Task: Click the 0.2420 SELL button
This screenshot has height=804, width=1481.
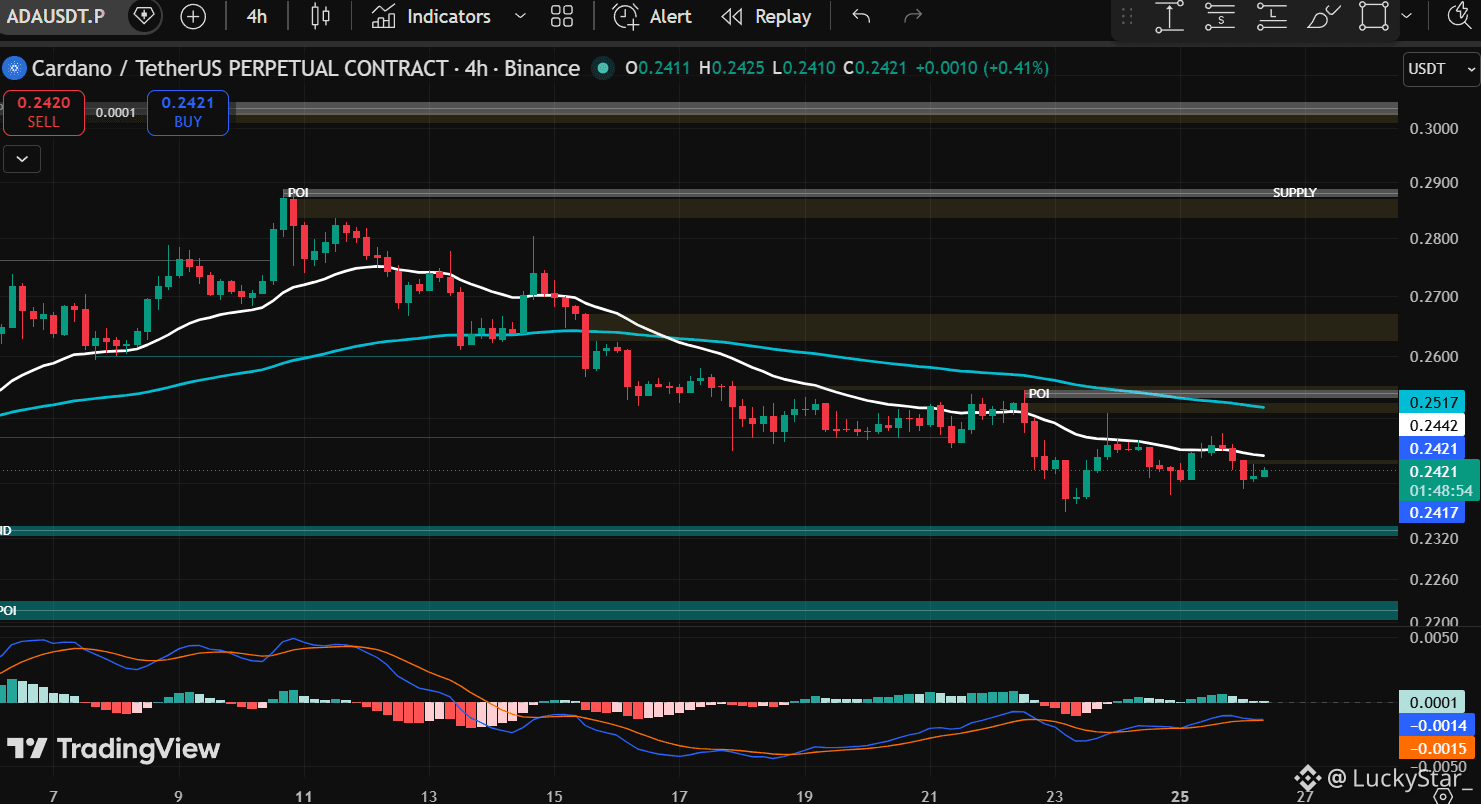Action: [43, 112]
